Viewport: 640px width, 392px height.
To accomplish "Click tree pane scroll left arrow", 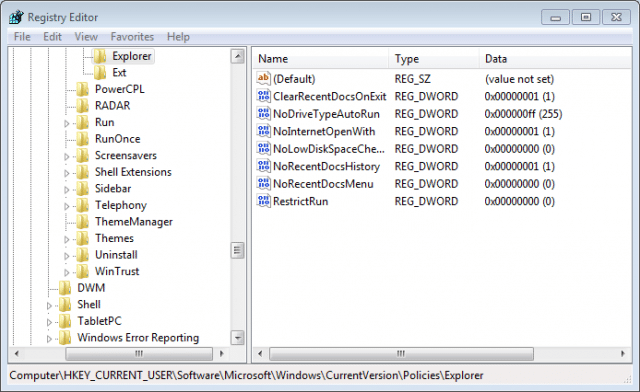I will point(16,354).
